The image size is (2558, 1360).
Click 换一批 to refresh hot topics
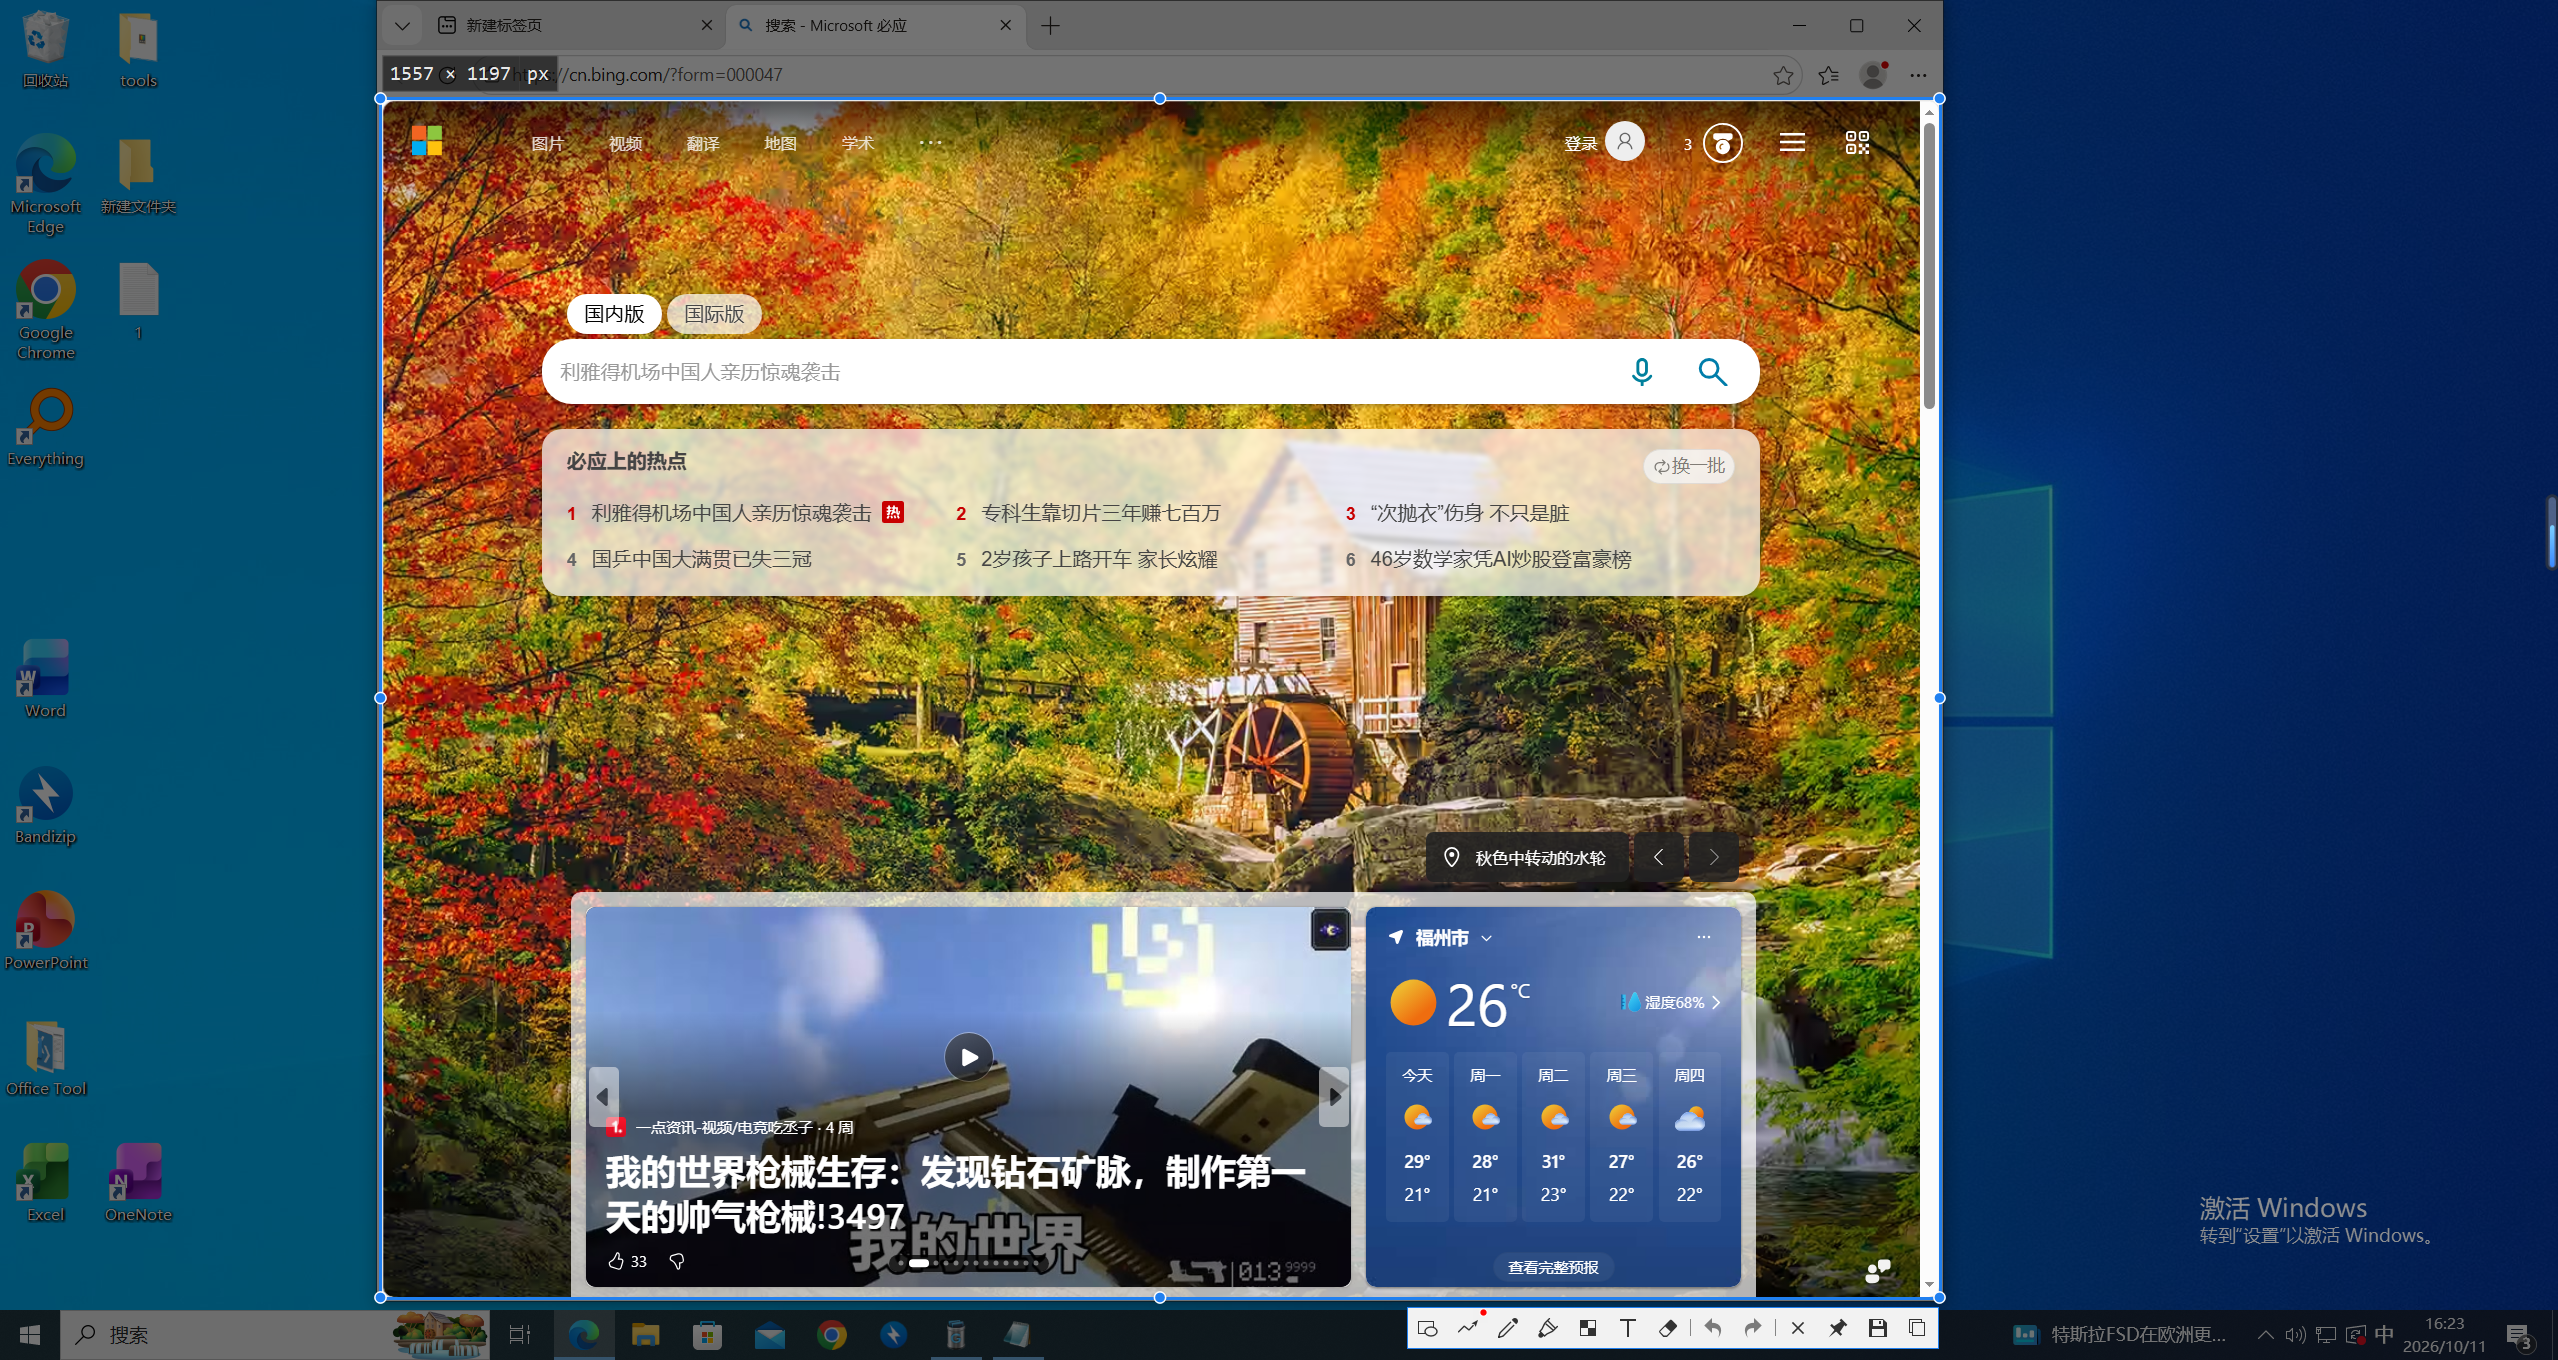pos(1689,466)
